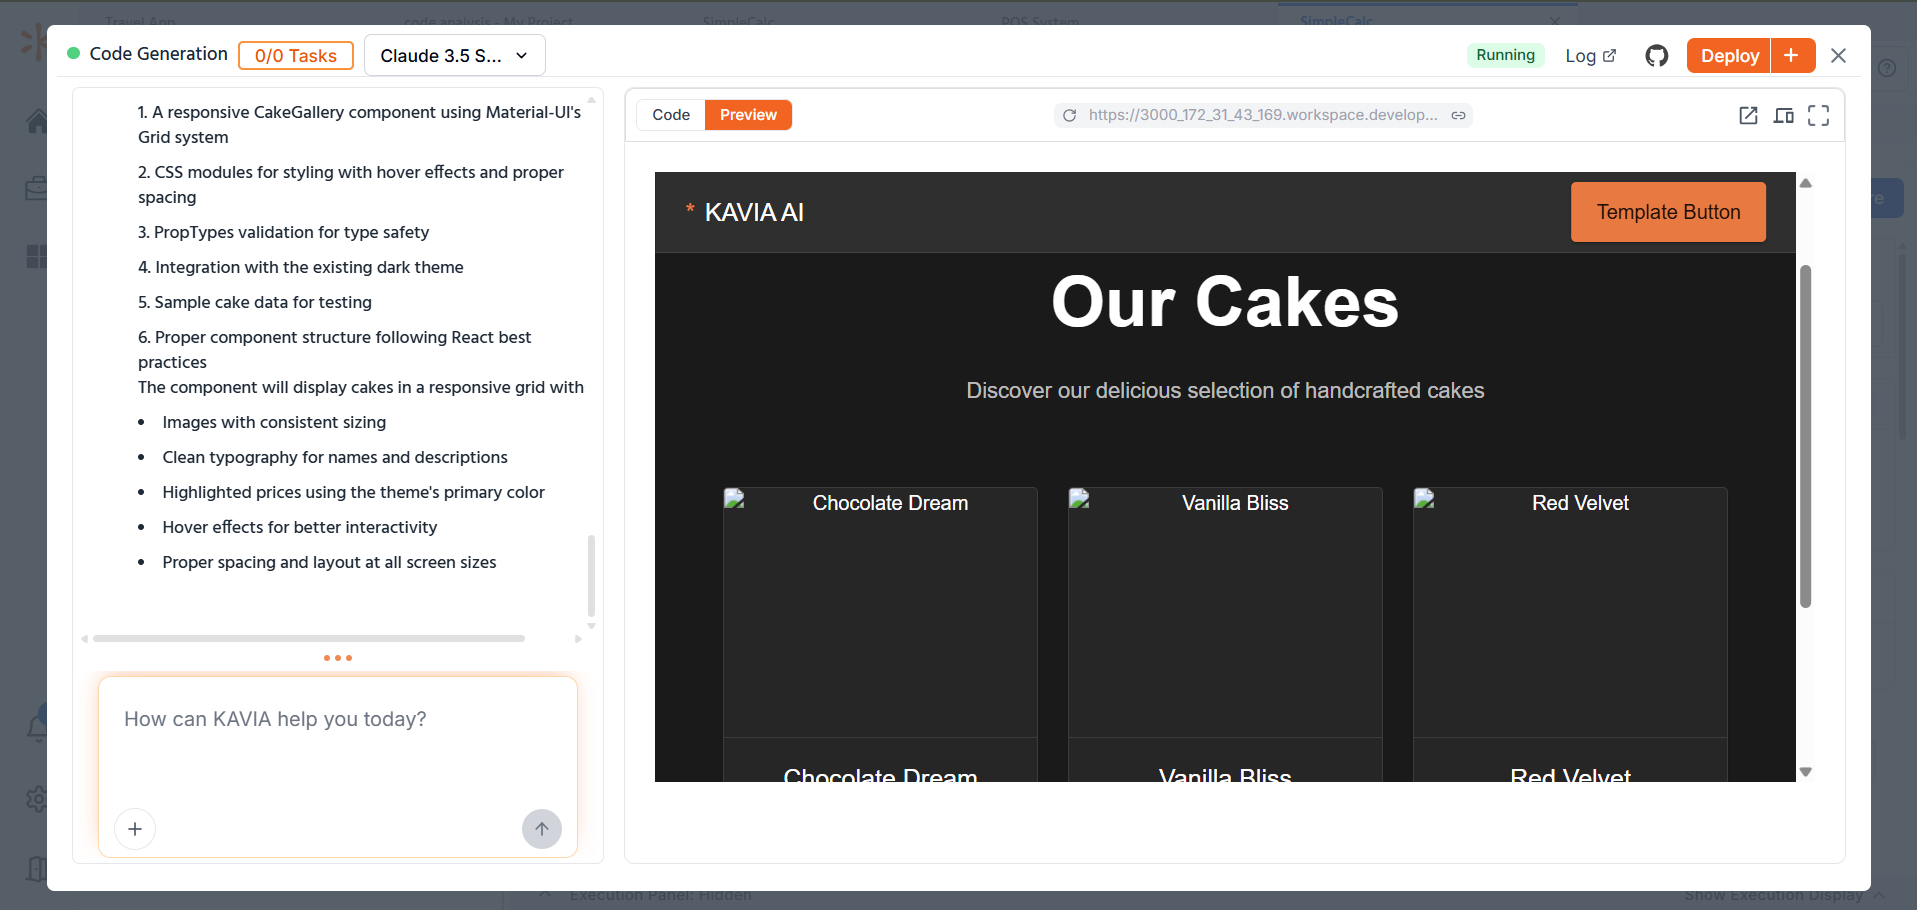Switch to the Code view

click(x=671, y=115)
